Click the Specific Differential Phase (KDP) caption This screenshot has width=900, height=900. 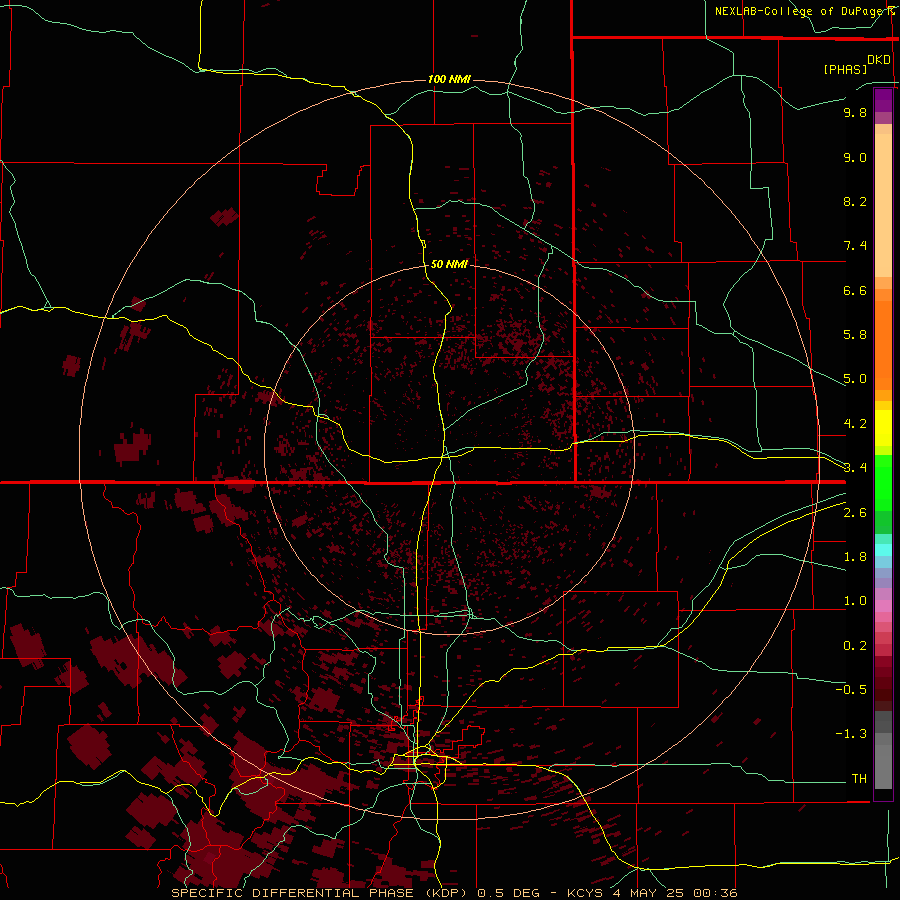point(321,893)
